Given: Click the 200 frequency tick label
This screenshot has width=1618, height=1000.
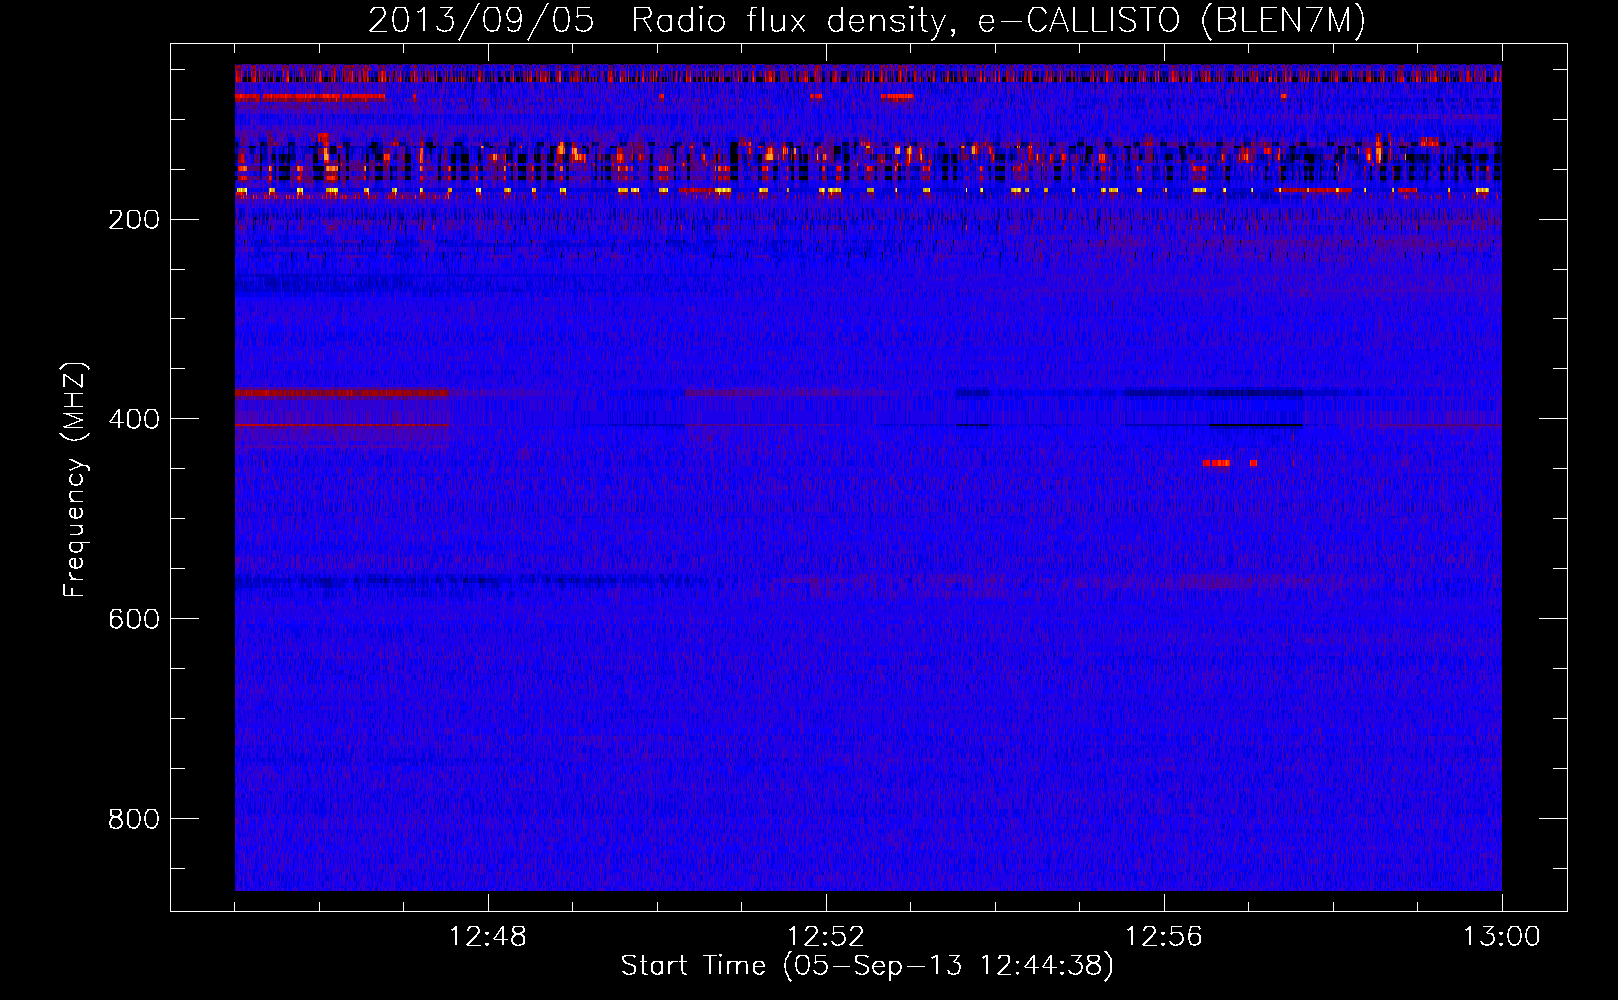Looking at the screenshot, I should [134, 220].
